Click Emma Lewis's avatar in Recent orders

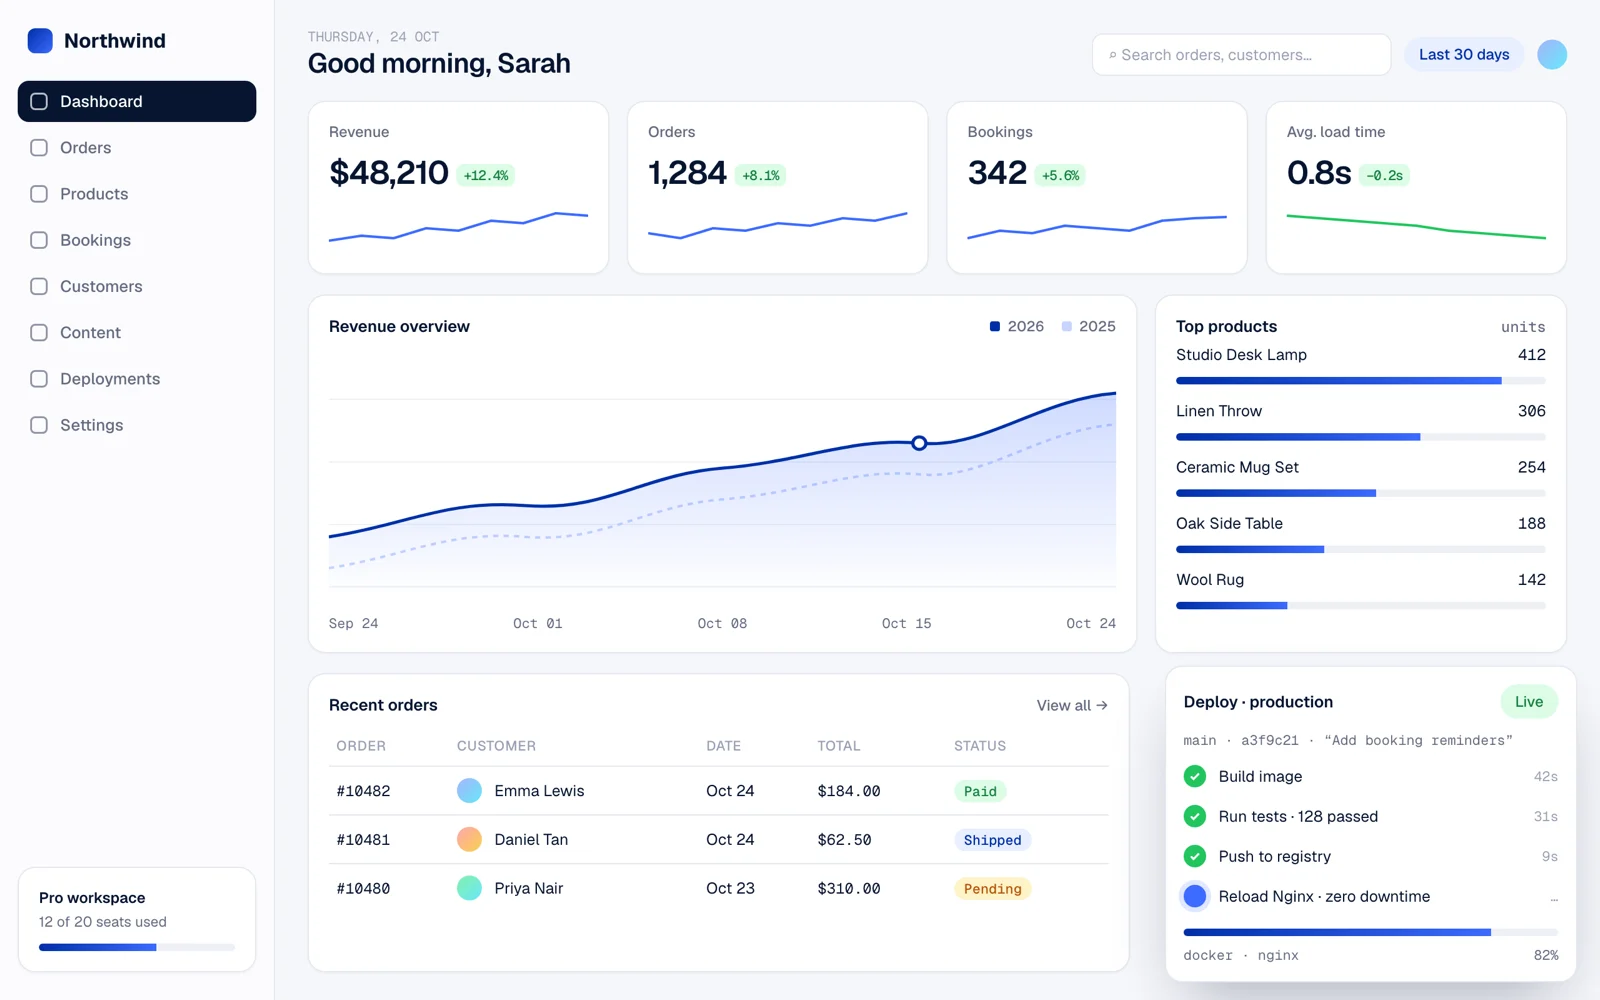tap(469, 791)
